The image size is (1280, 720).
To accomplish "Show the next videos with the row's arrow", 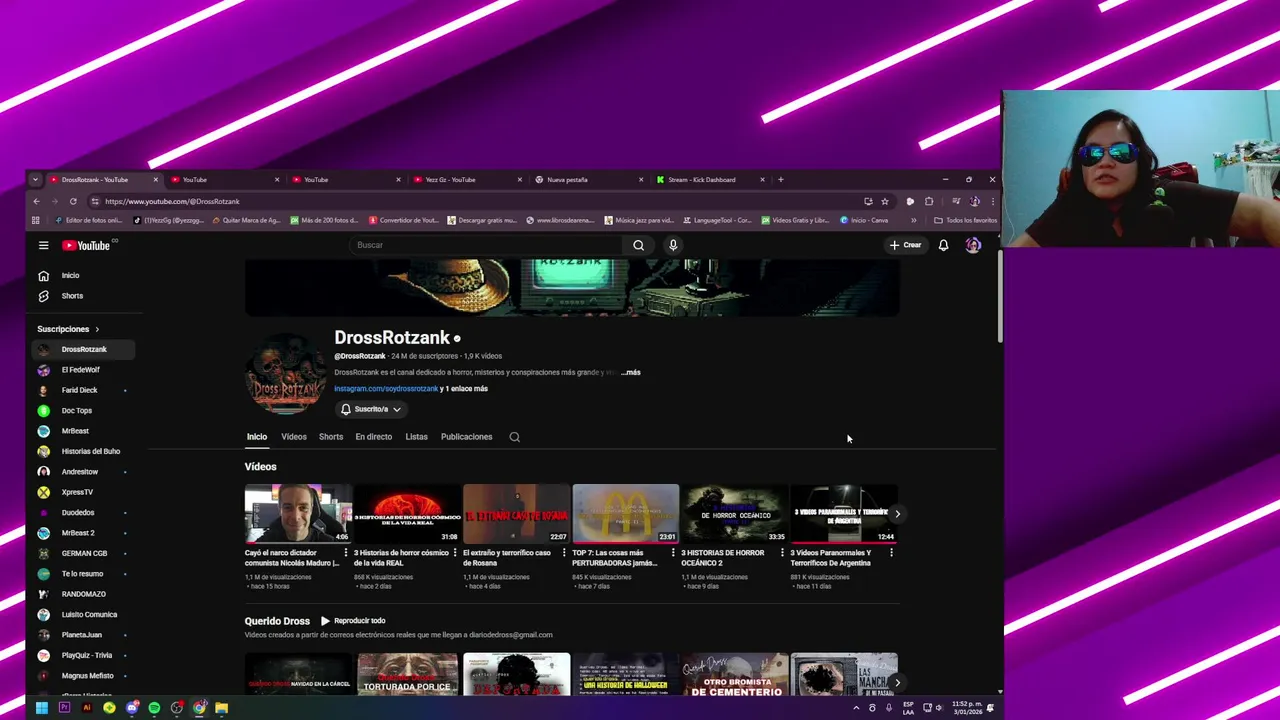I will [x=897, y=514].
